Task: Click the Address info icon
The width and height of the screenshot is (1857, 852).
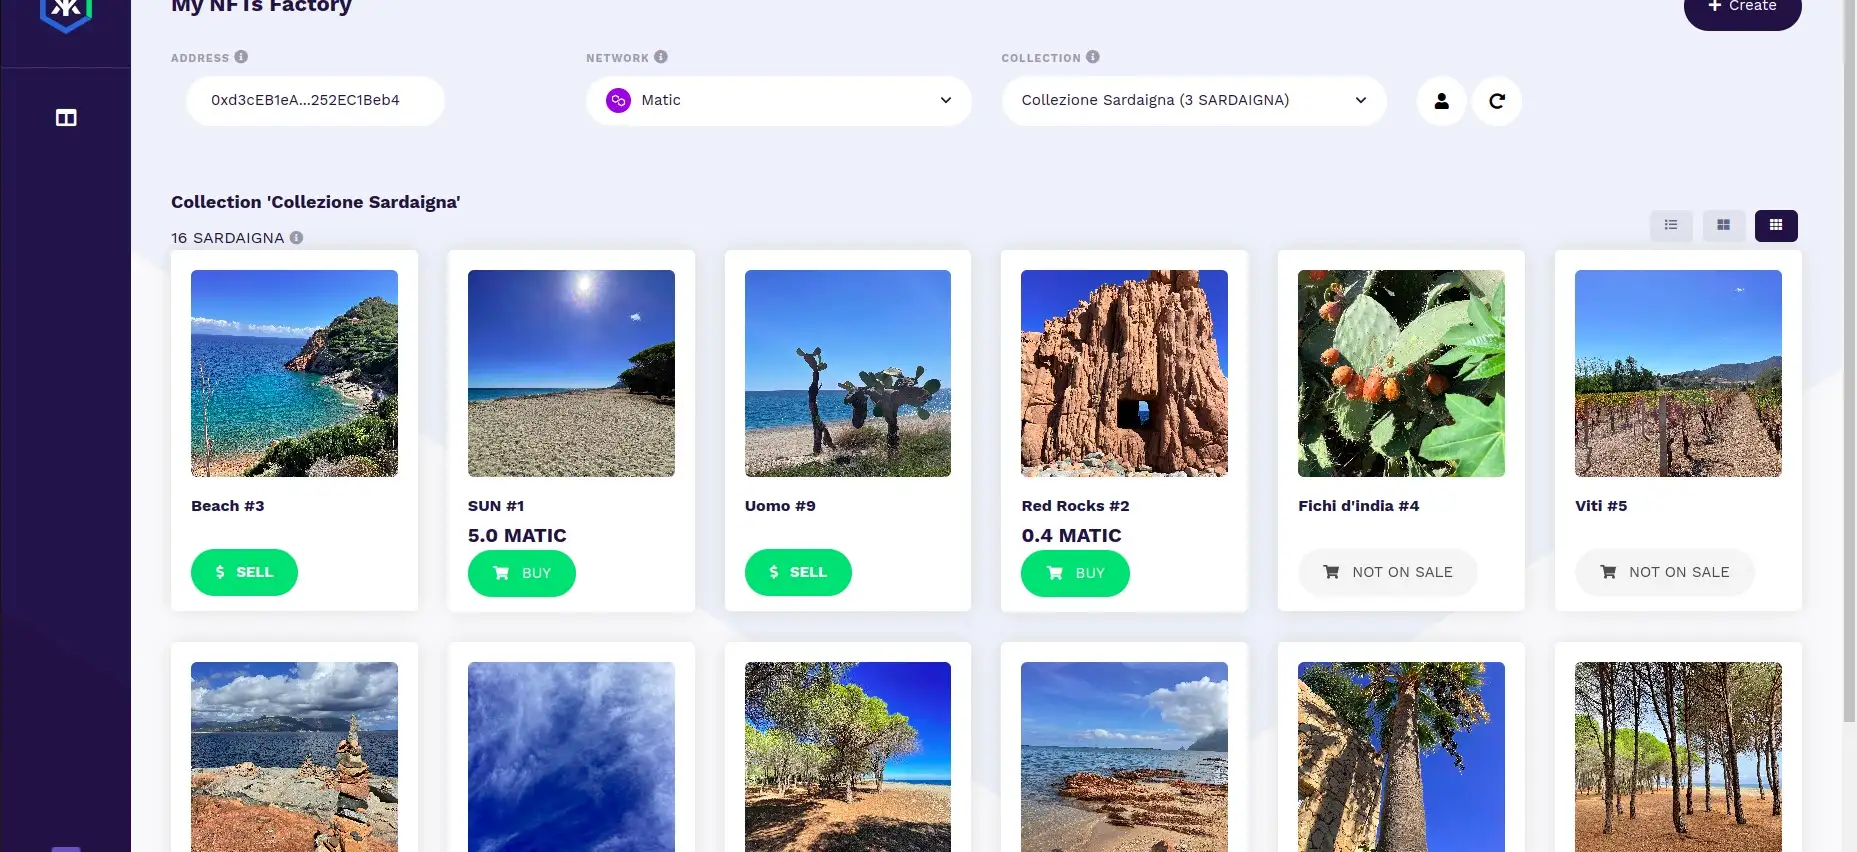Action: pyautogui.click(x=241, y=57)
